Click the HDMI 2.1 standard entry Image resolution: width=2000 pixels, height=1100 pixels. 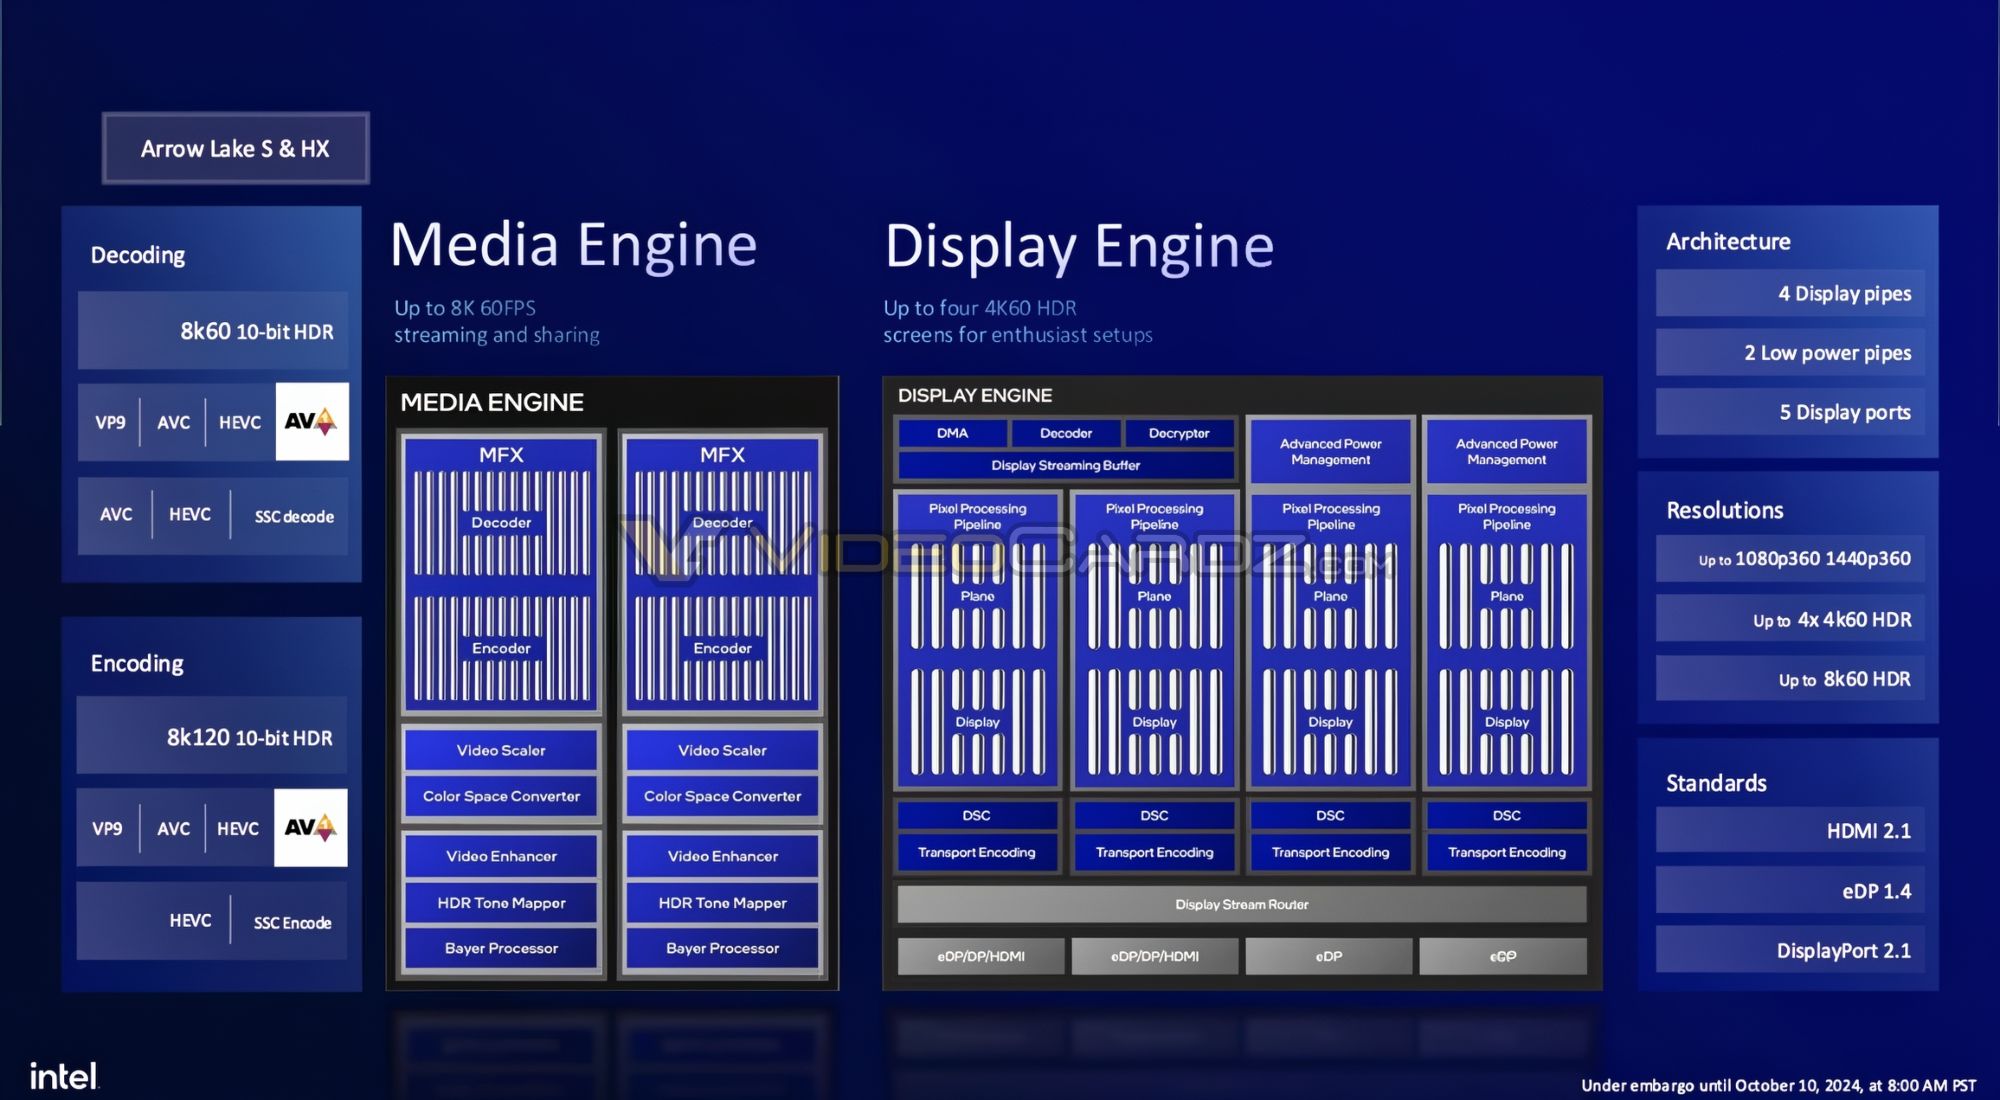1790,830
